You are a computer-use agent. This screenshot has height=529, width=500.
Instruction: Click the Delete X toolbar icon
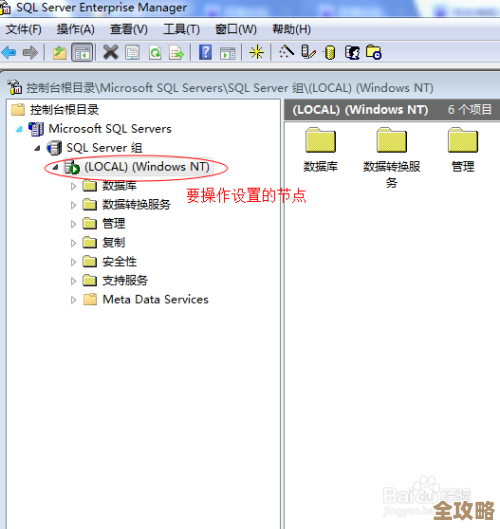click(x=110, y=53)
